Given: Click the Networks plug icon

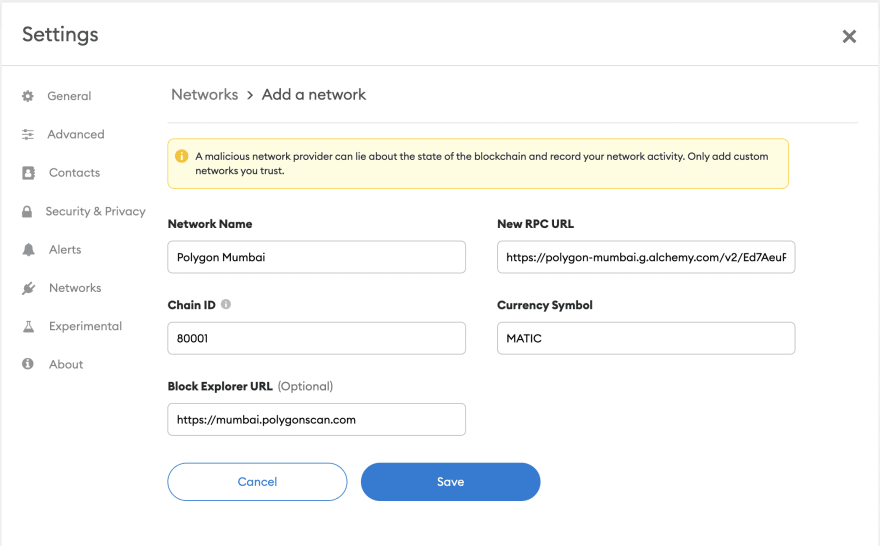Looking at the screenshot, I should [28, 288].
